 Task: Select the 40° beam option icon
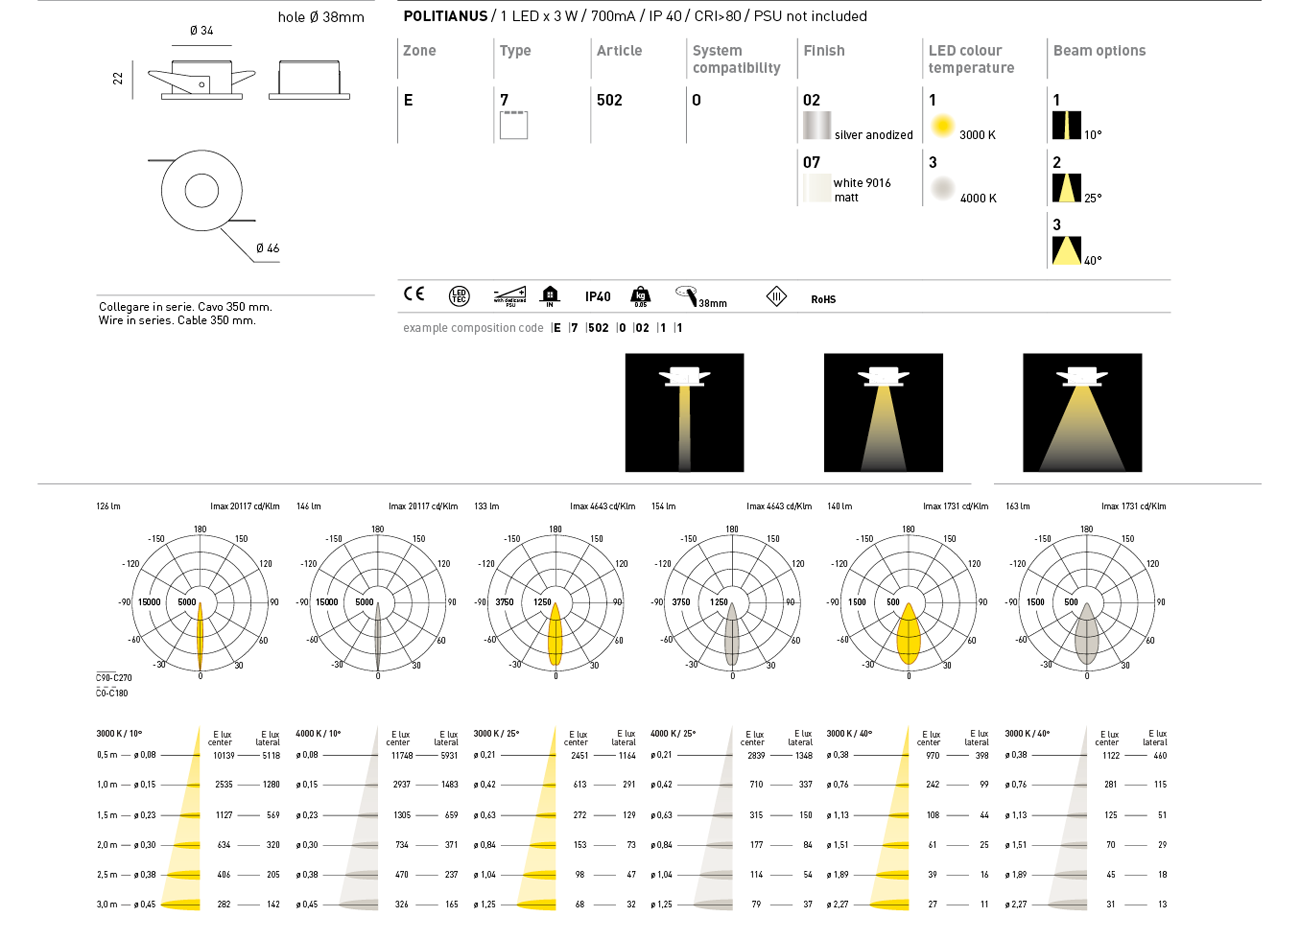click(x=1066, y=250)
